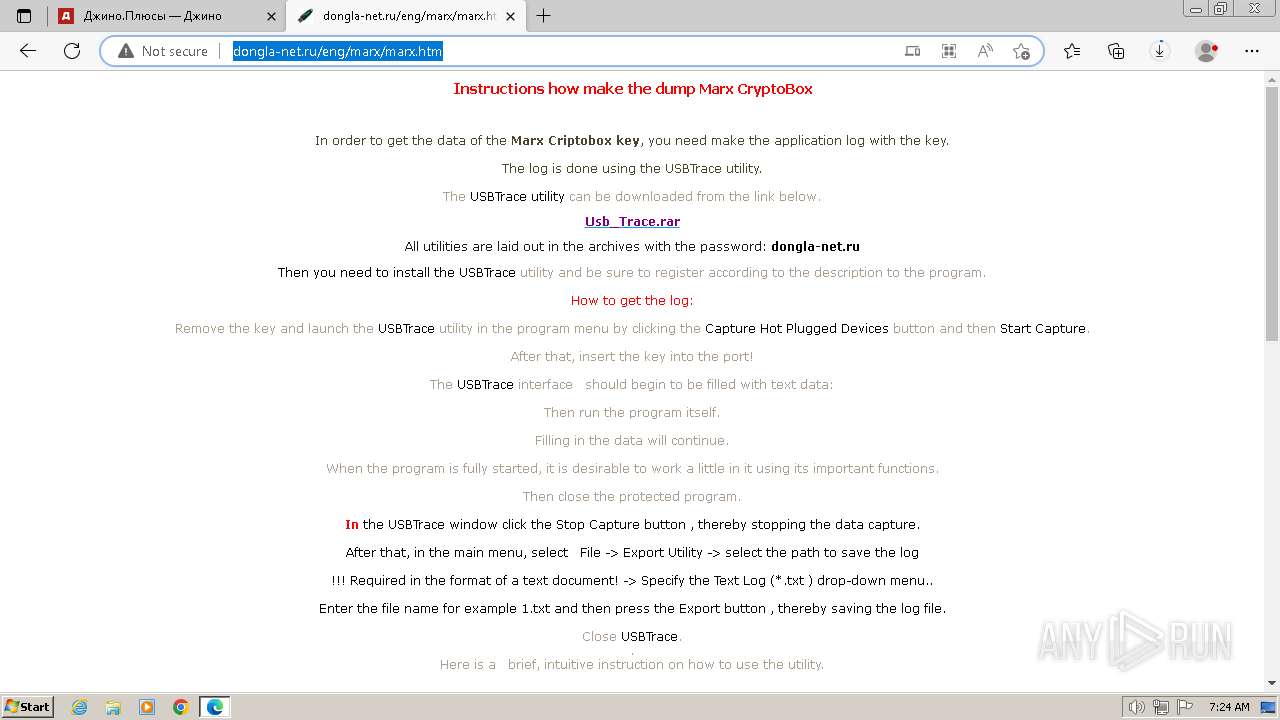This screenshot has height=720, width=1280.
Task: Click the 'How to get the log:' heading
Action: (632, 300)
